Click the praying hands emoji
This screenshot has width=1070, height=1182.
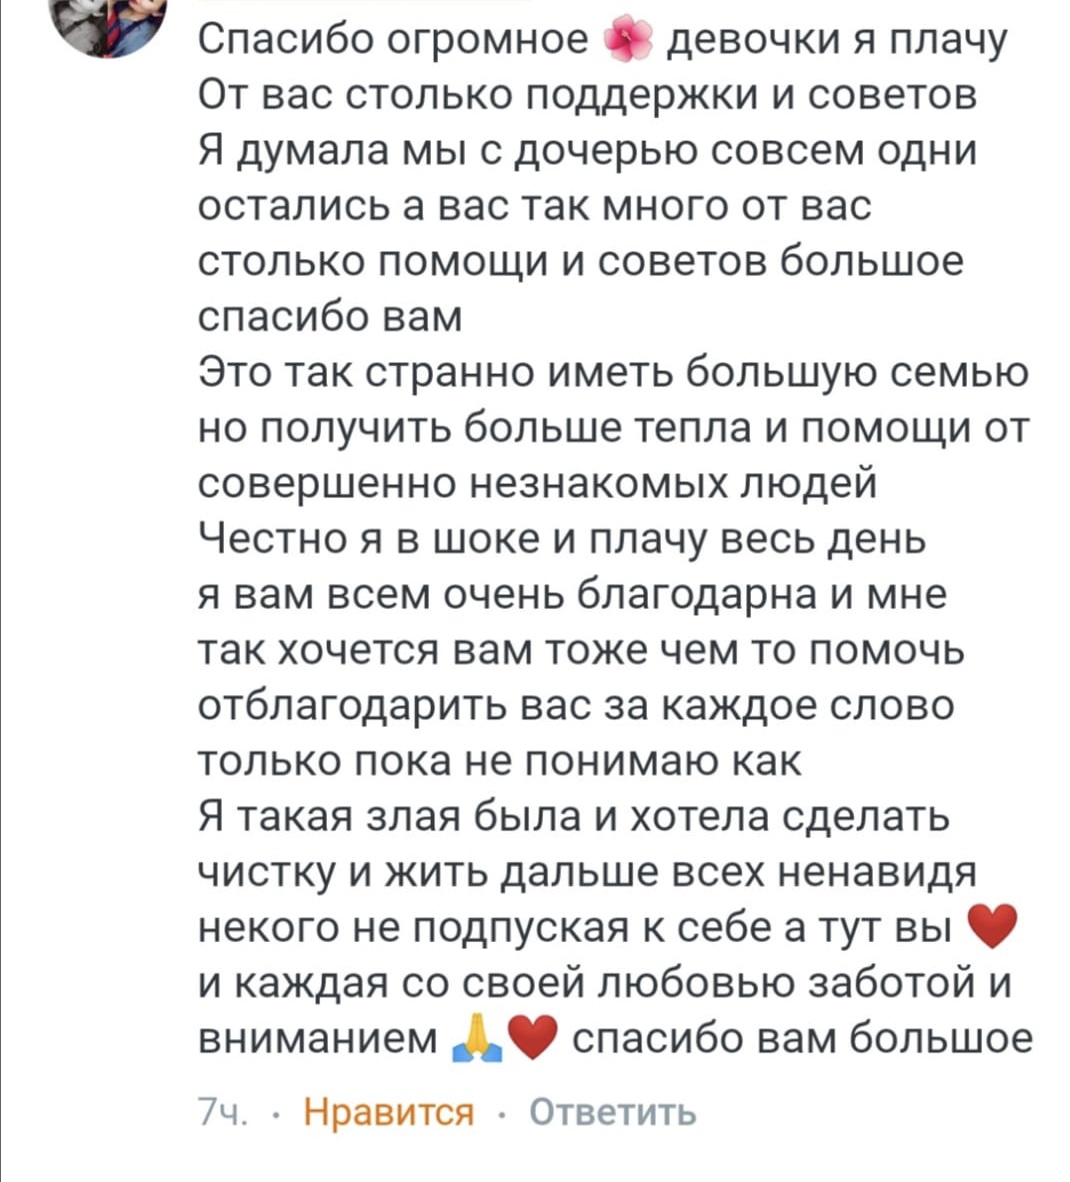477,1039
